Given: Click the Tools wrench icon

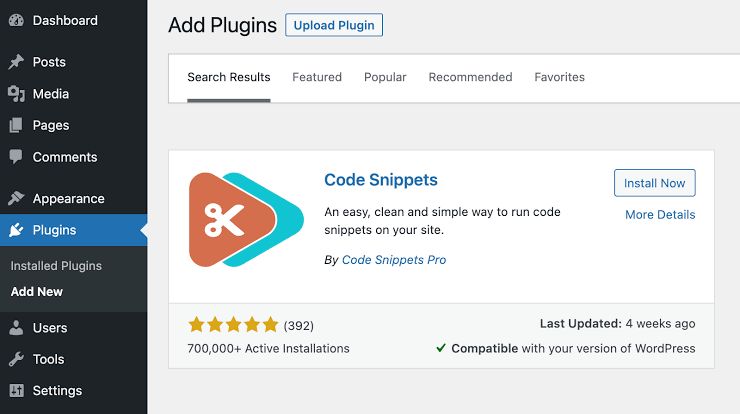Looking at the screenshot, I should (x=16, y=359).
